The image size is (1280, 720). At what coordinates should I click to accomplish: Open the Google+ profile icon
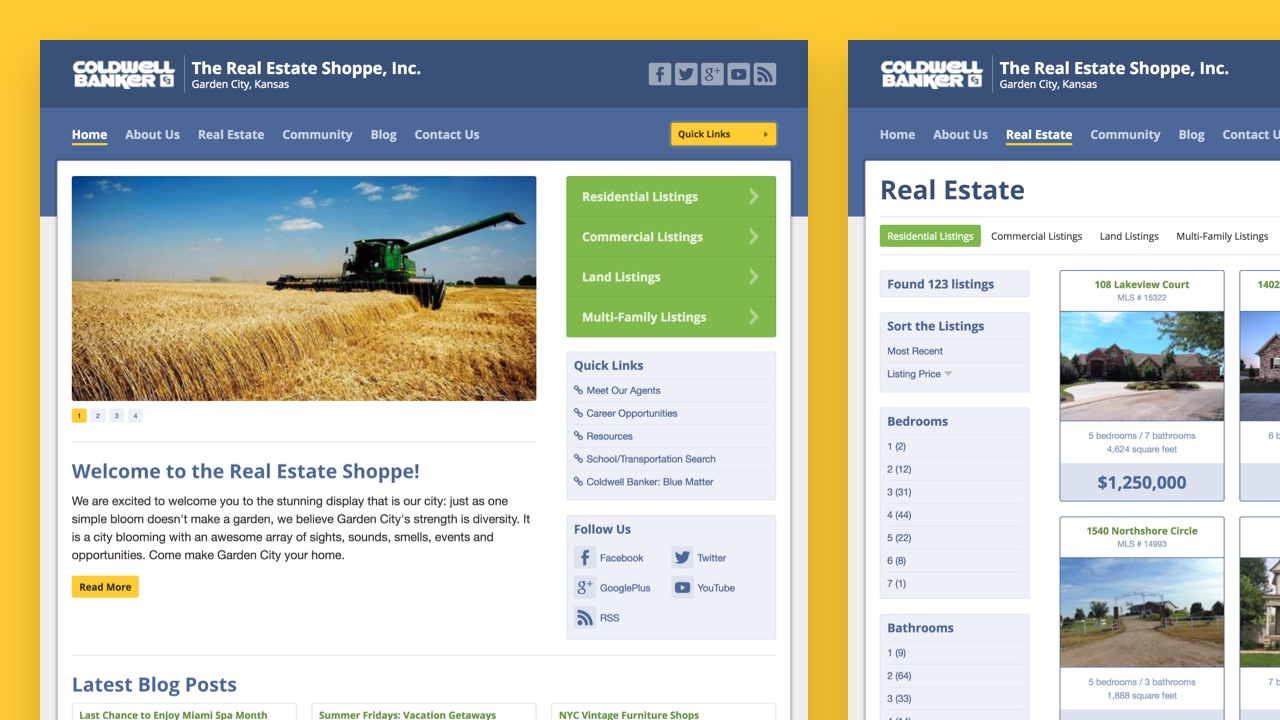click(x=712, y=74)
